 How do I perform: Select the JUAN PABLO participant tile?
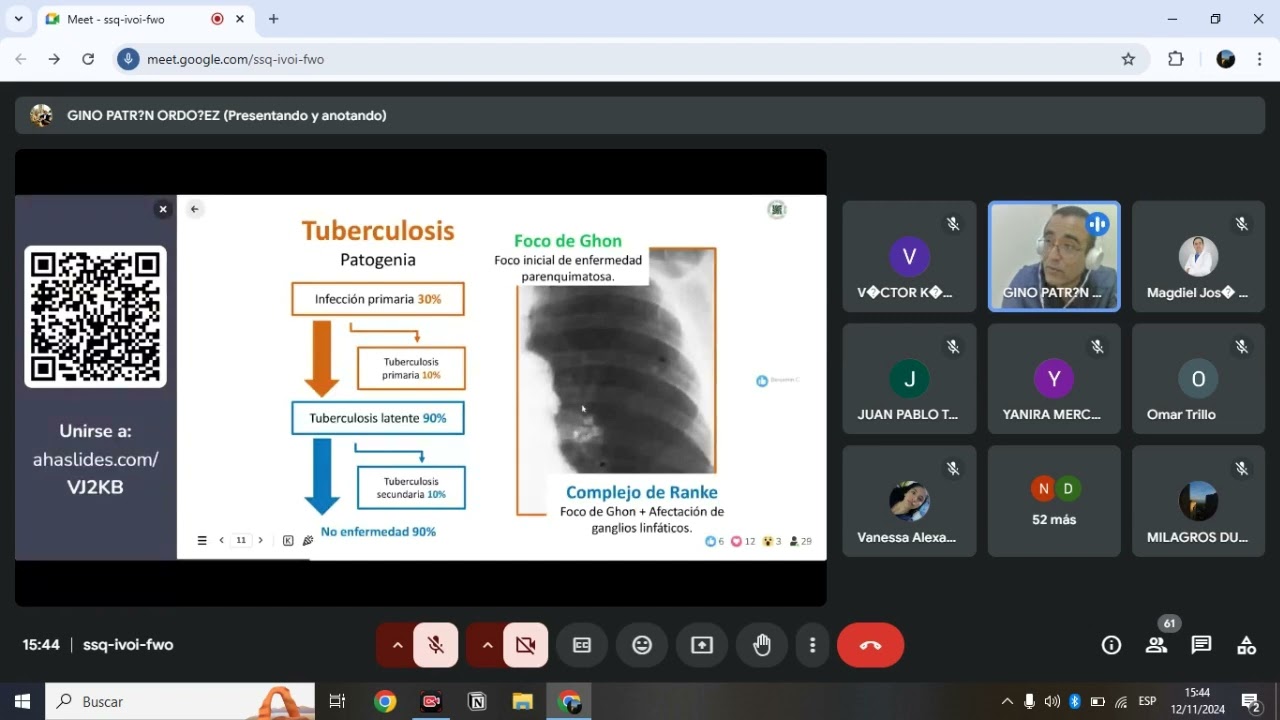click(909, 379)
